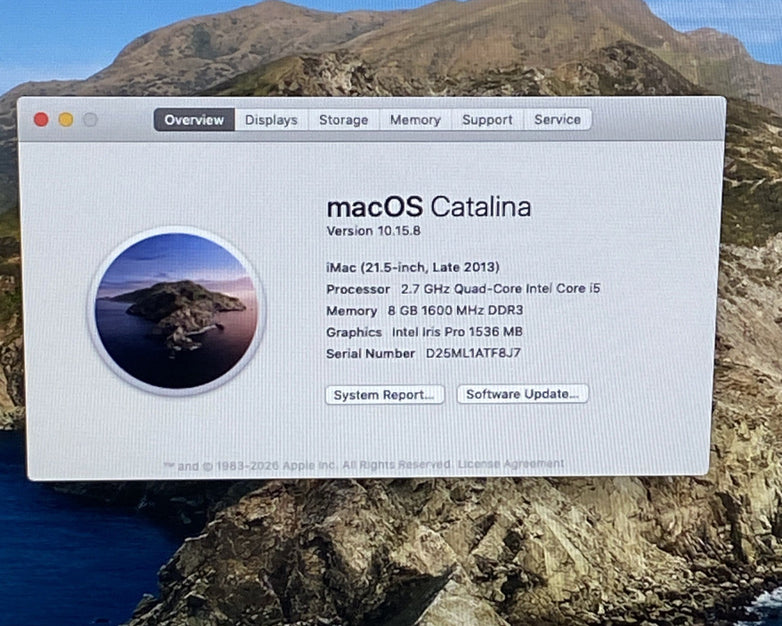Select serial number D25ML1ATF8J7
The image size is (782, 626).
tap(473, 353)
